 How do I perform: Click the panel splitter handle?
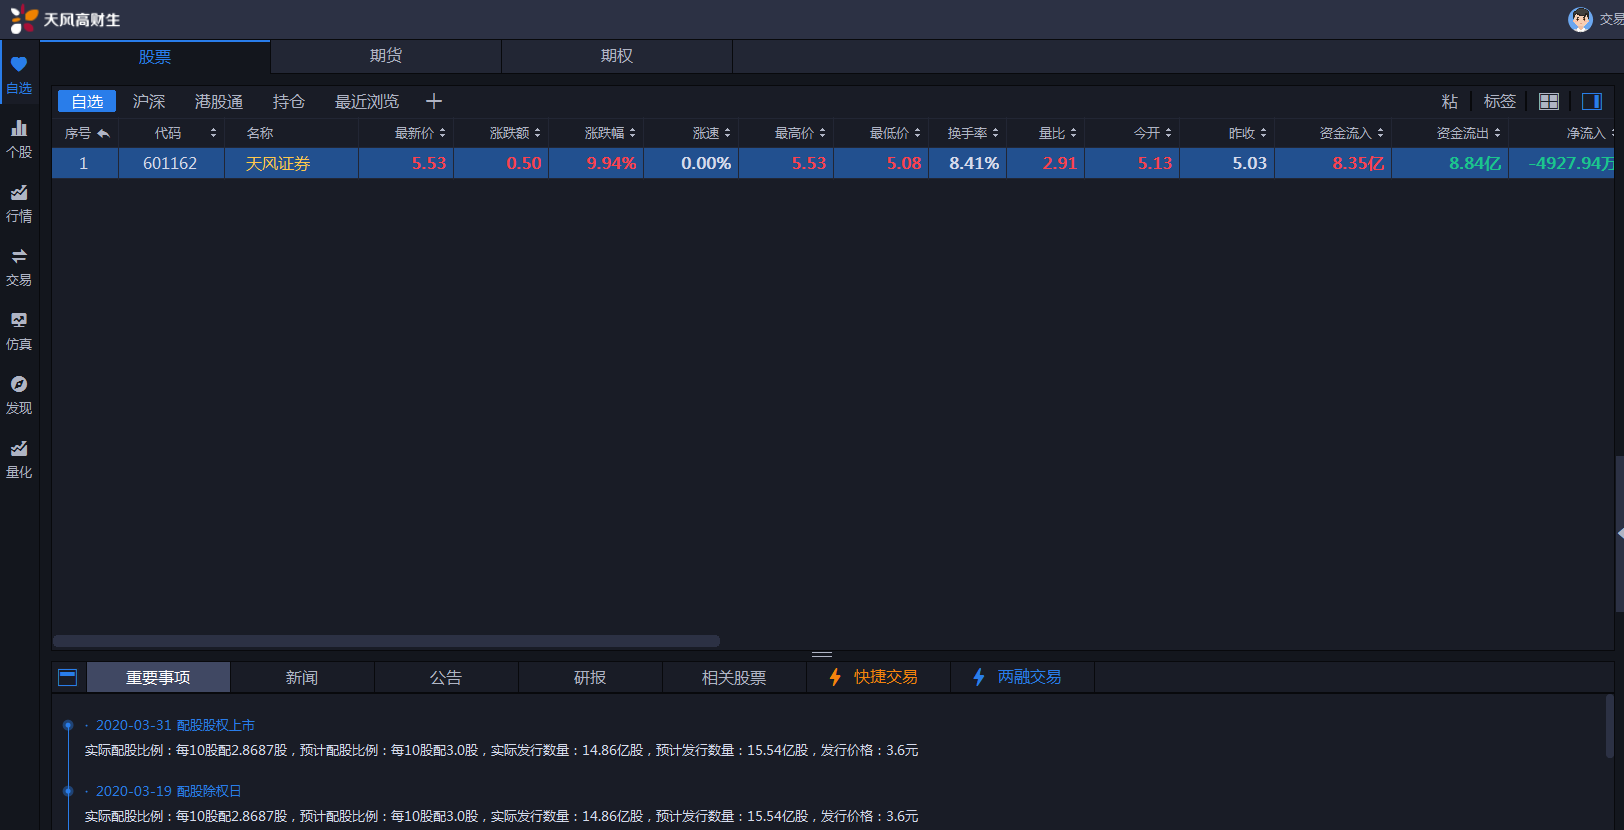click(822, 654)
